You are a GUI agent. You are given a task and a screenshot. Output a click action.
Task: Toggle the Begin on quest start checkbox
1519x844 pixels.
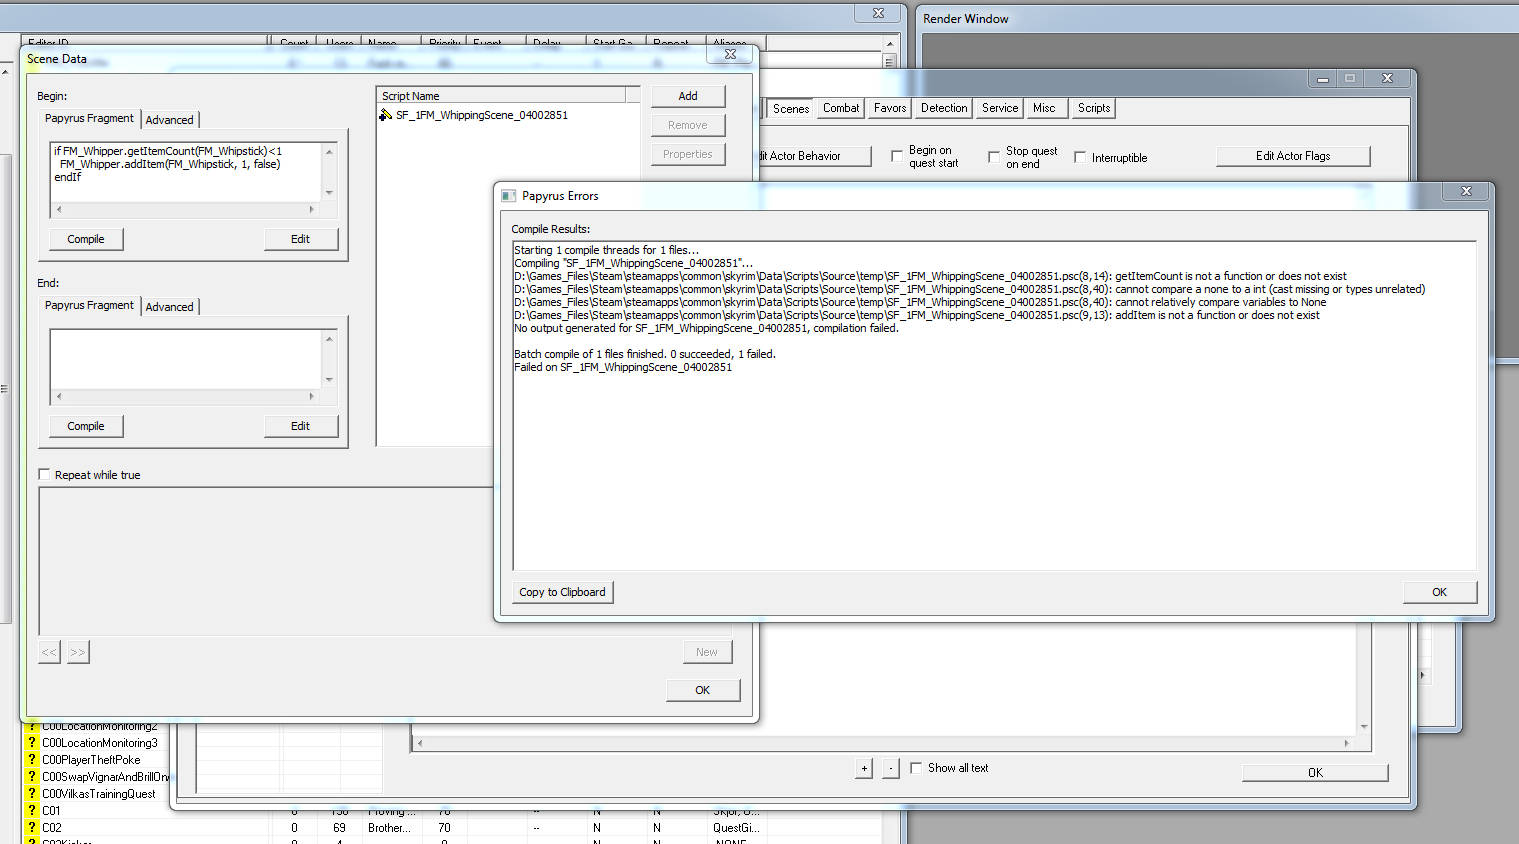pos(896,156)
